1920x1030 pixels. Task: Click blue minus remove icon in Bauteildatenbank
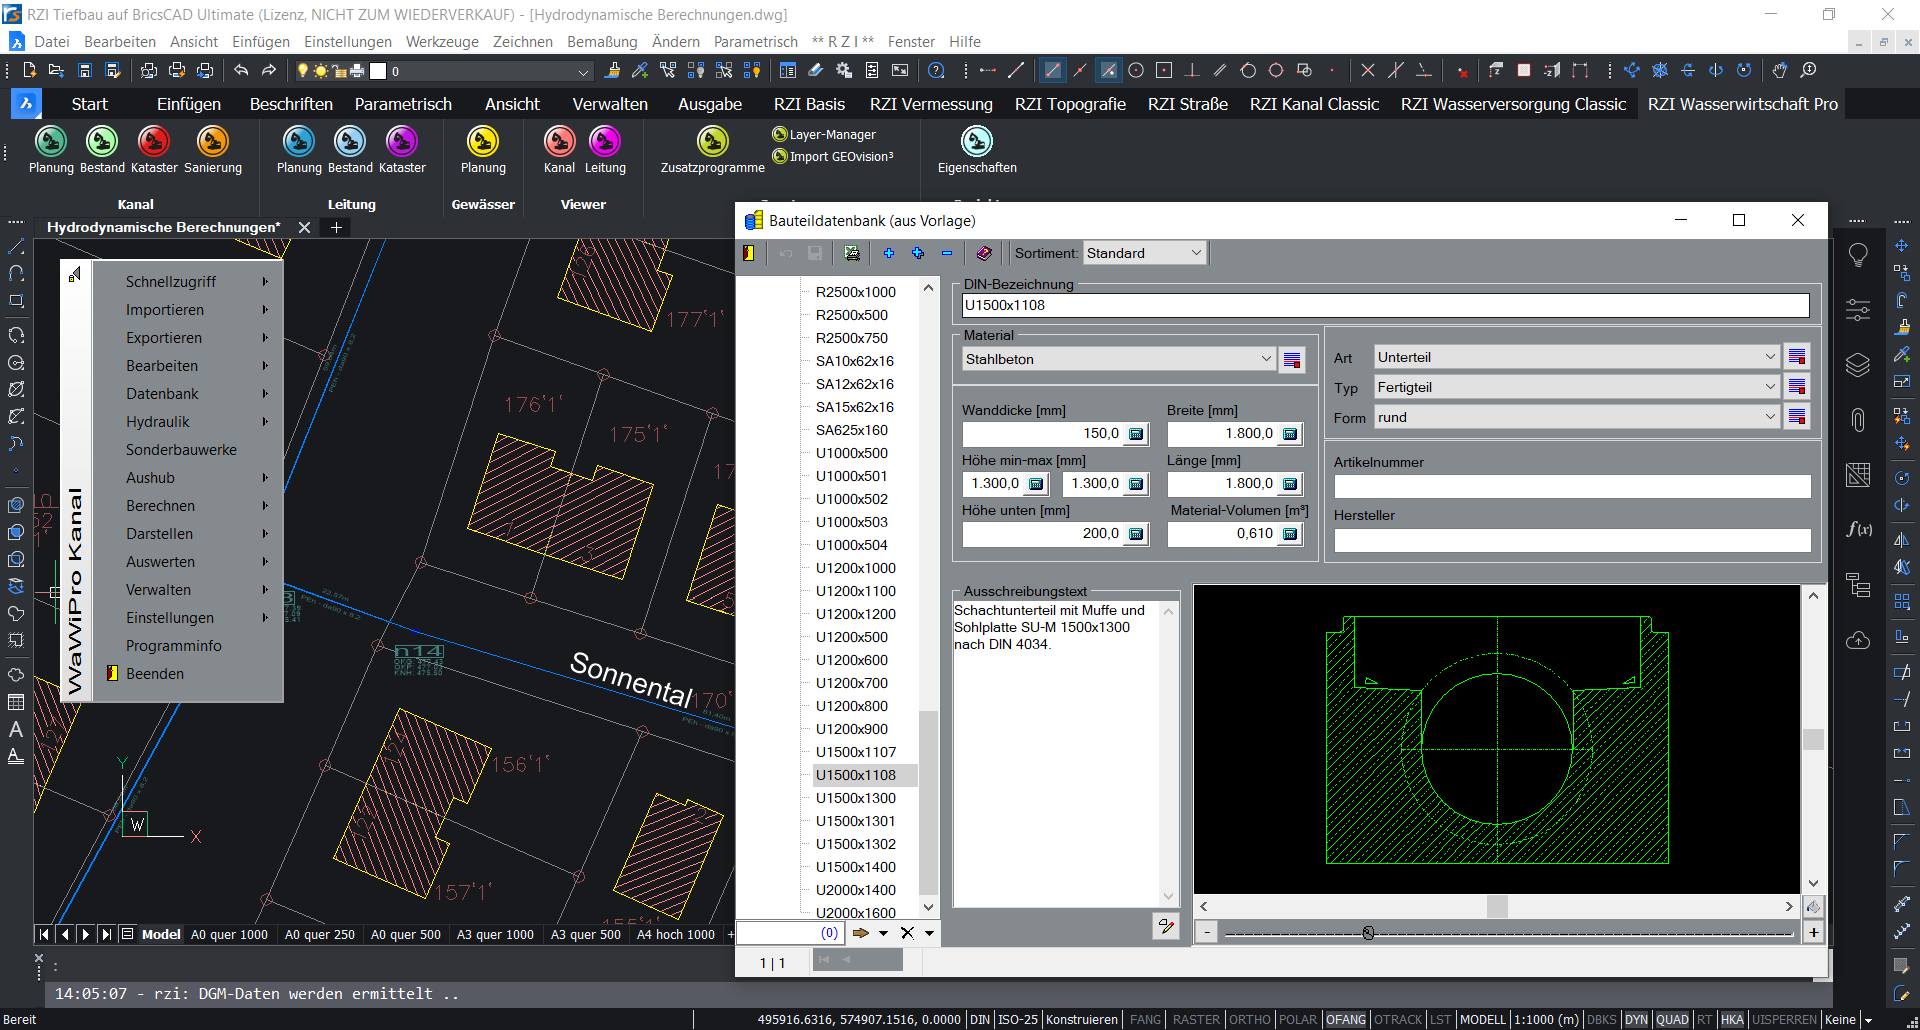coord(947,253)
